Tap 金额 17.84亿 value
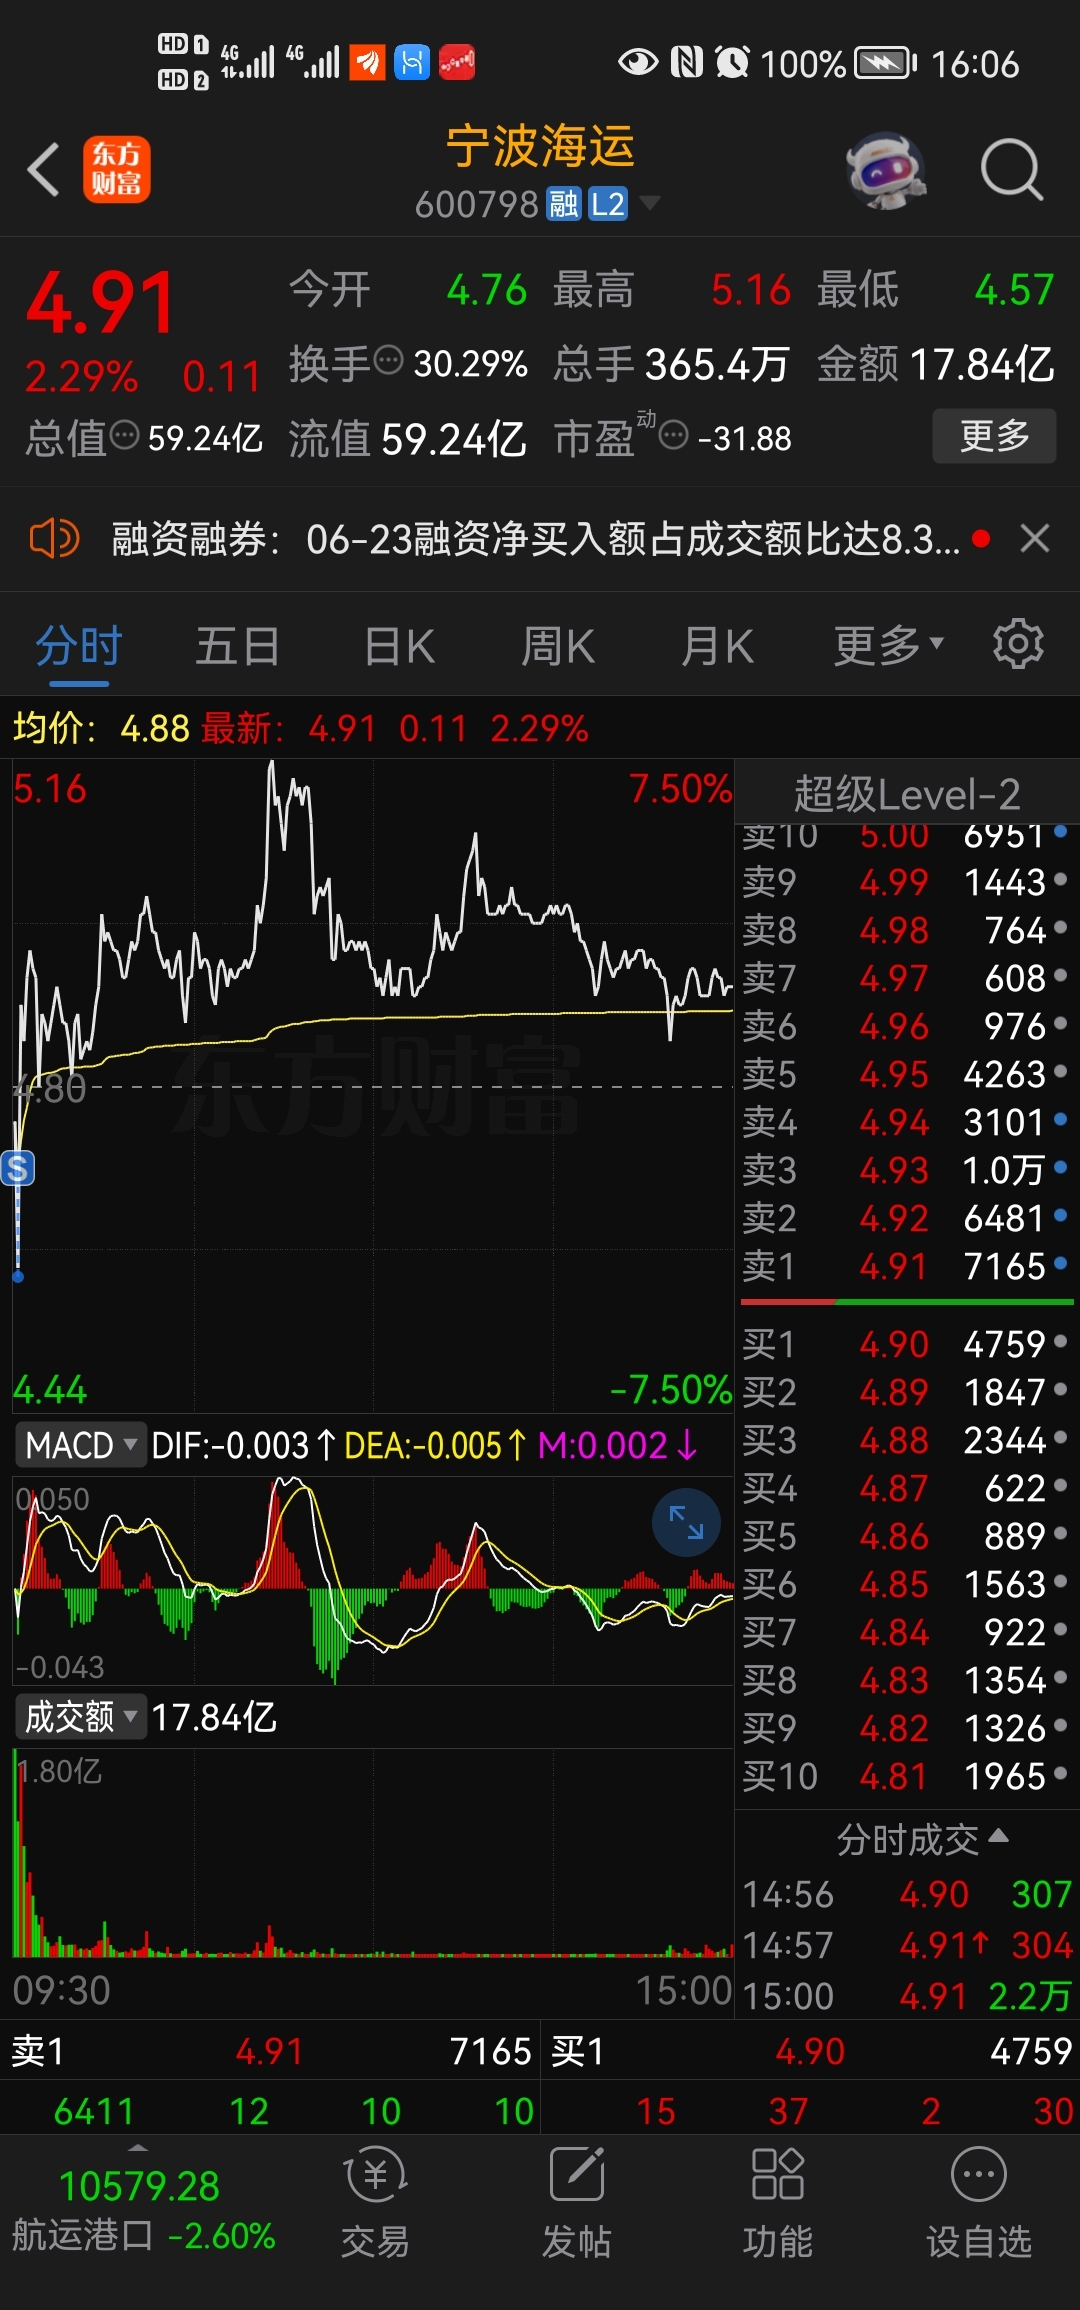 click(x=982, y=364)
